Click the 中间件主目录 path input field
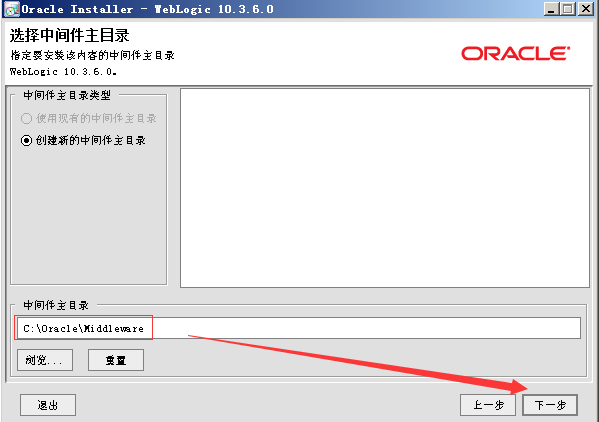Image resolution: width=599 pixels, height=422 pixels. [298, 328]
